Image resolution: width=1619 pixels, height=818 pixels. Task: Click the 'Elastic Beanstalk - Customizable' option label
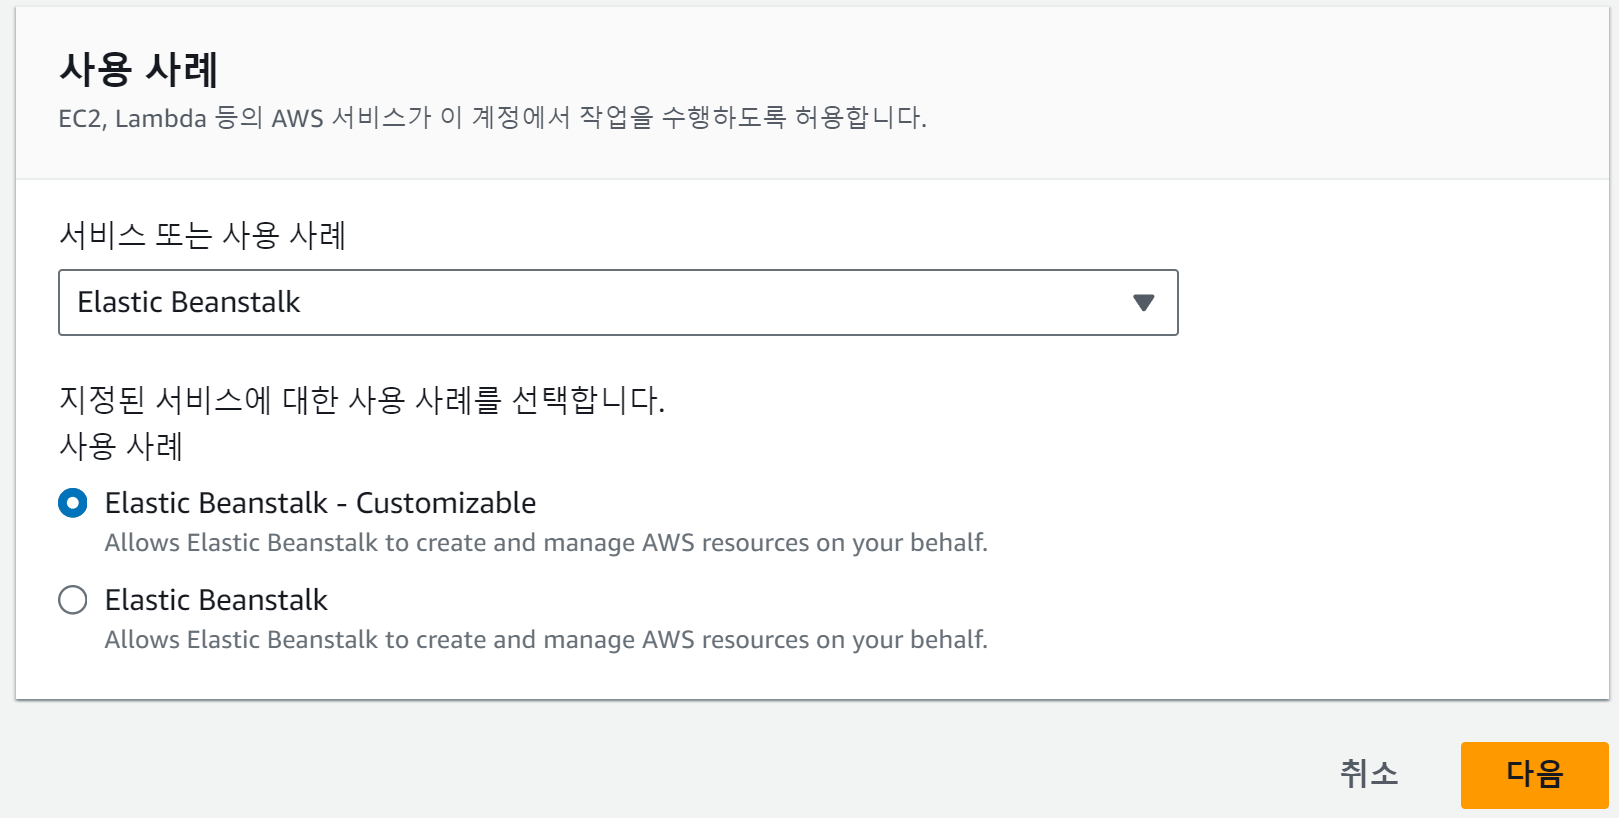[320, 503]
